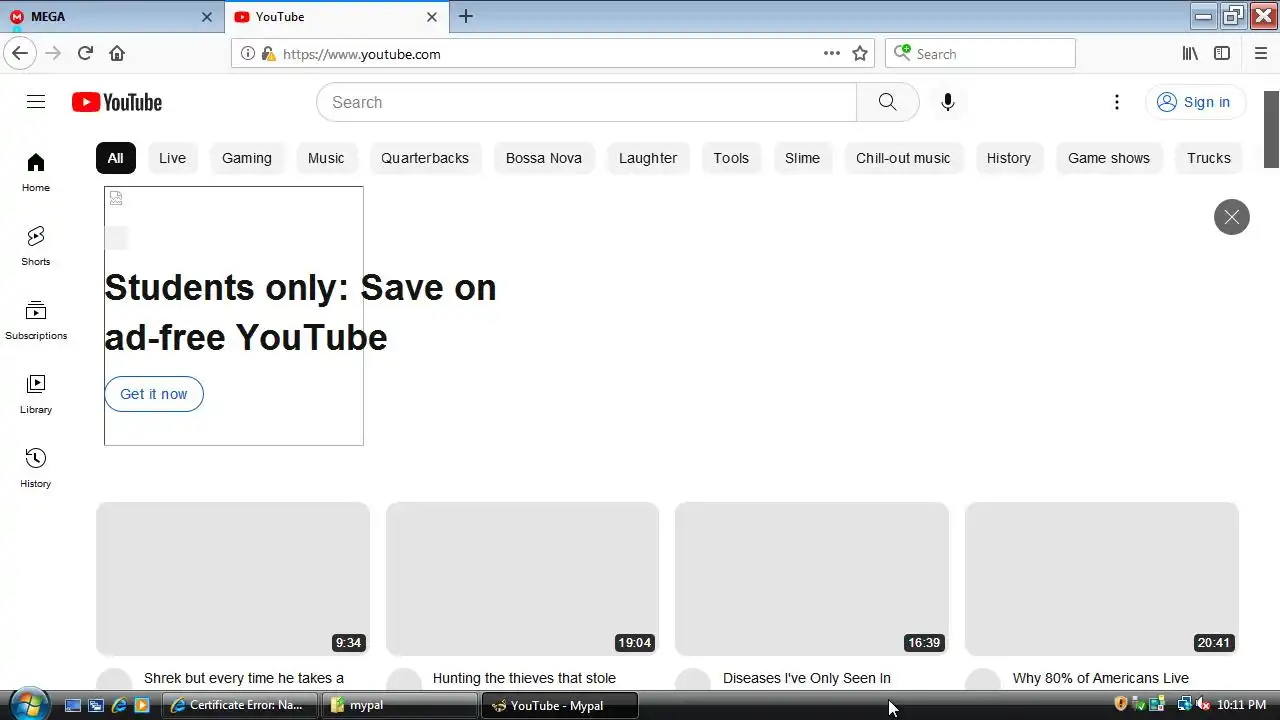Open Library in the sidebar
The image size is (1280, 720).
coord(36,394)
